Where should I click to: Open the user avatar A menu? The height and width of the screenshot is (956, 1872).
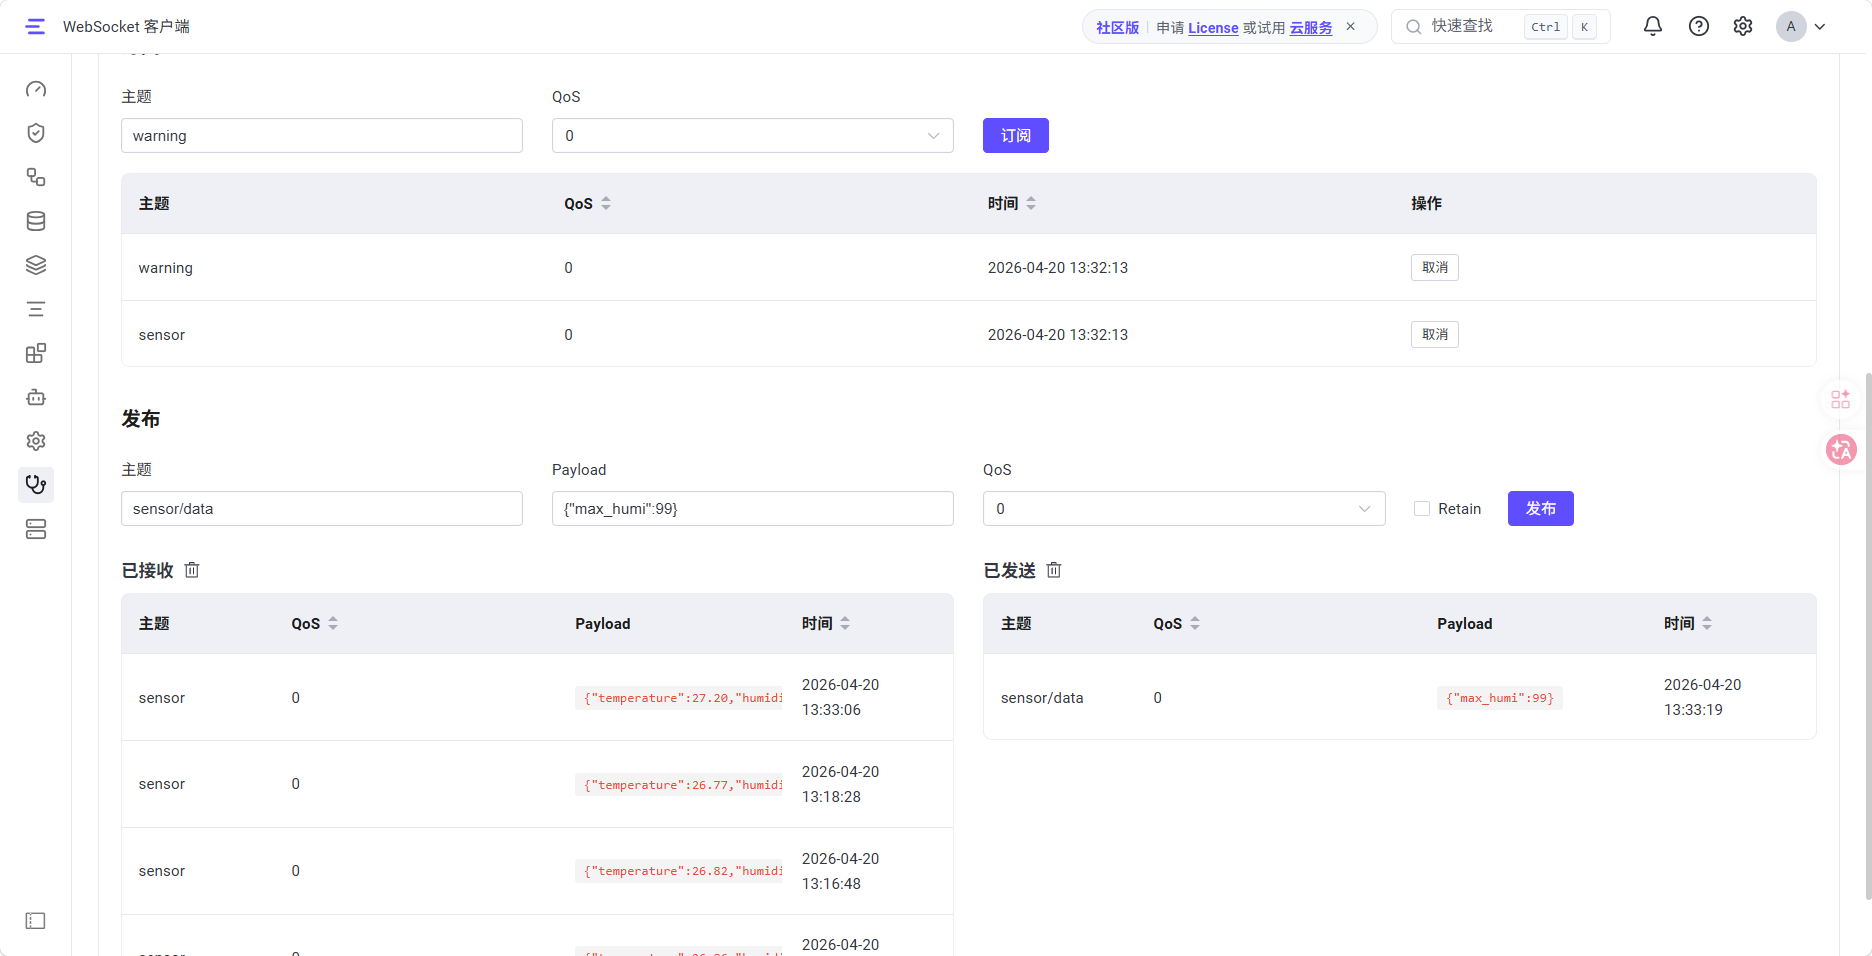(1801, 27)
